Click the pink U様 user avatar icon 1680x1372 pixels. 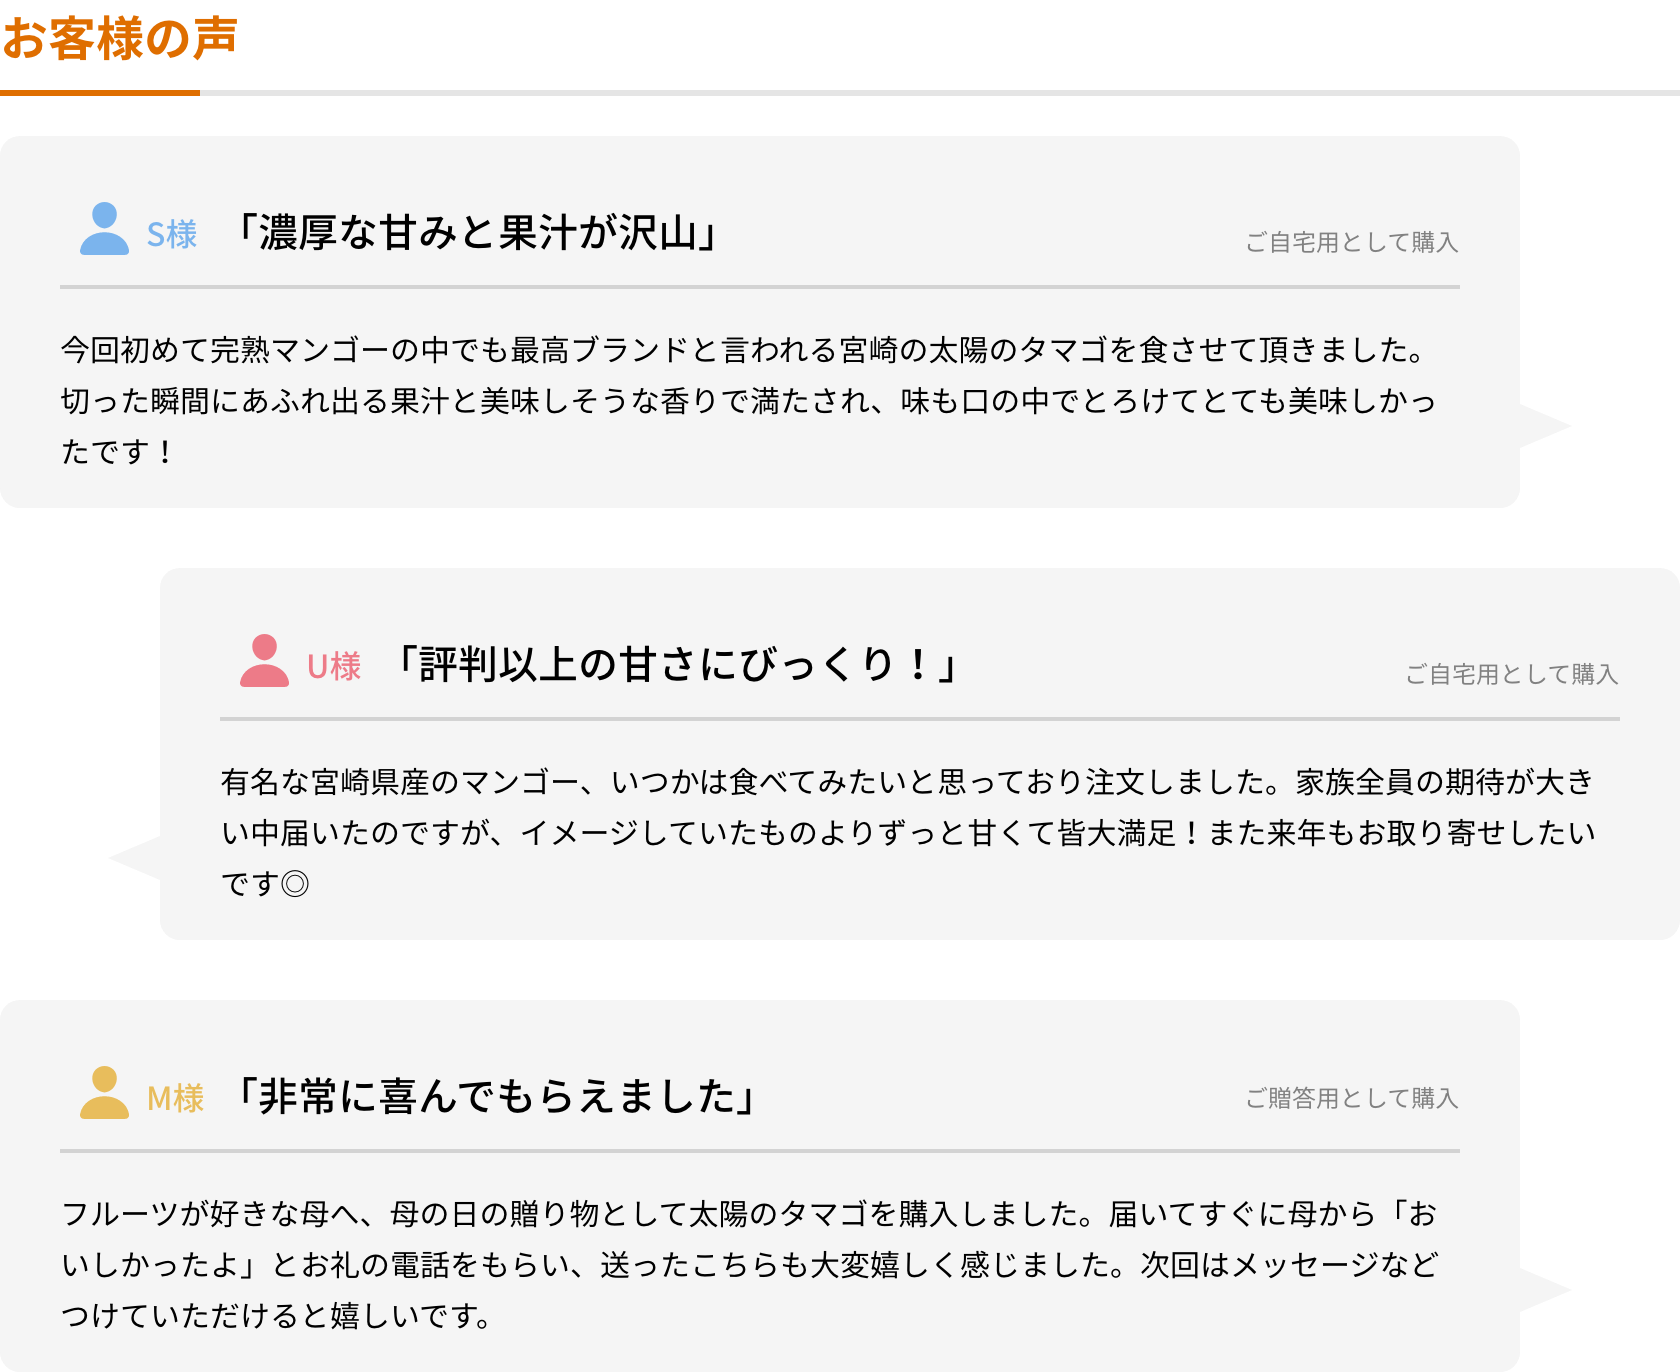(264, 661)
